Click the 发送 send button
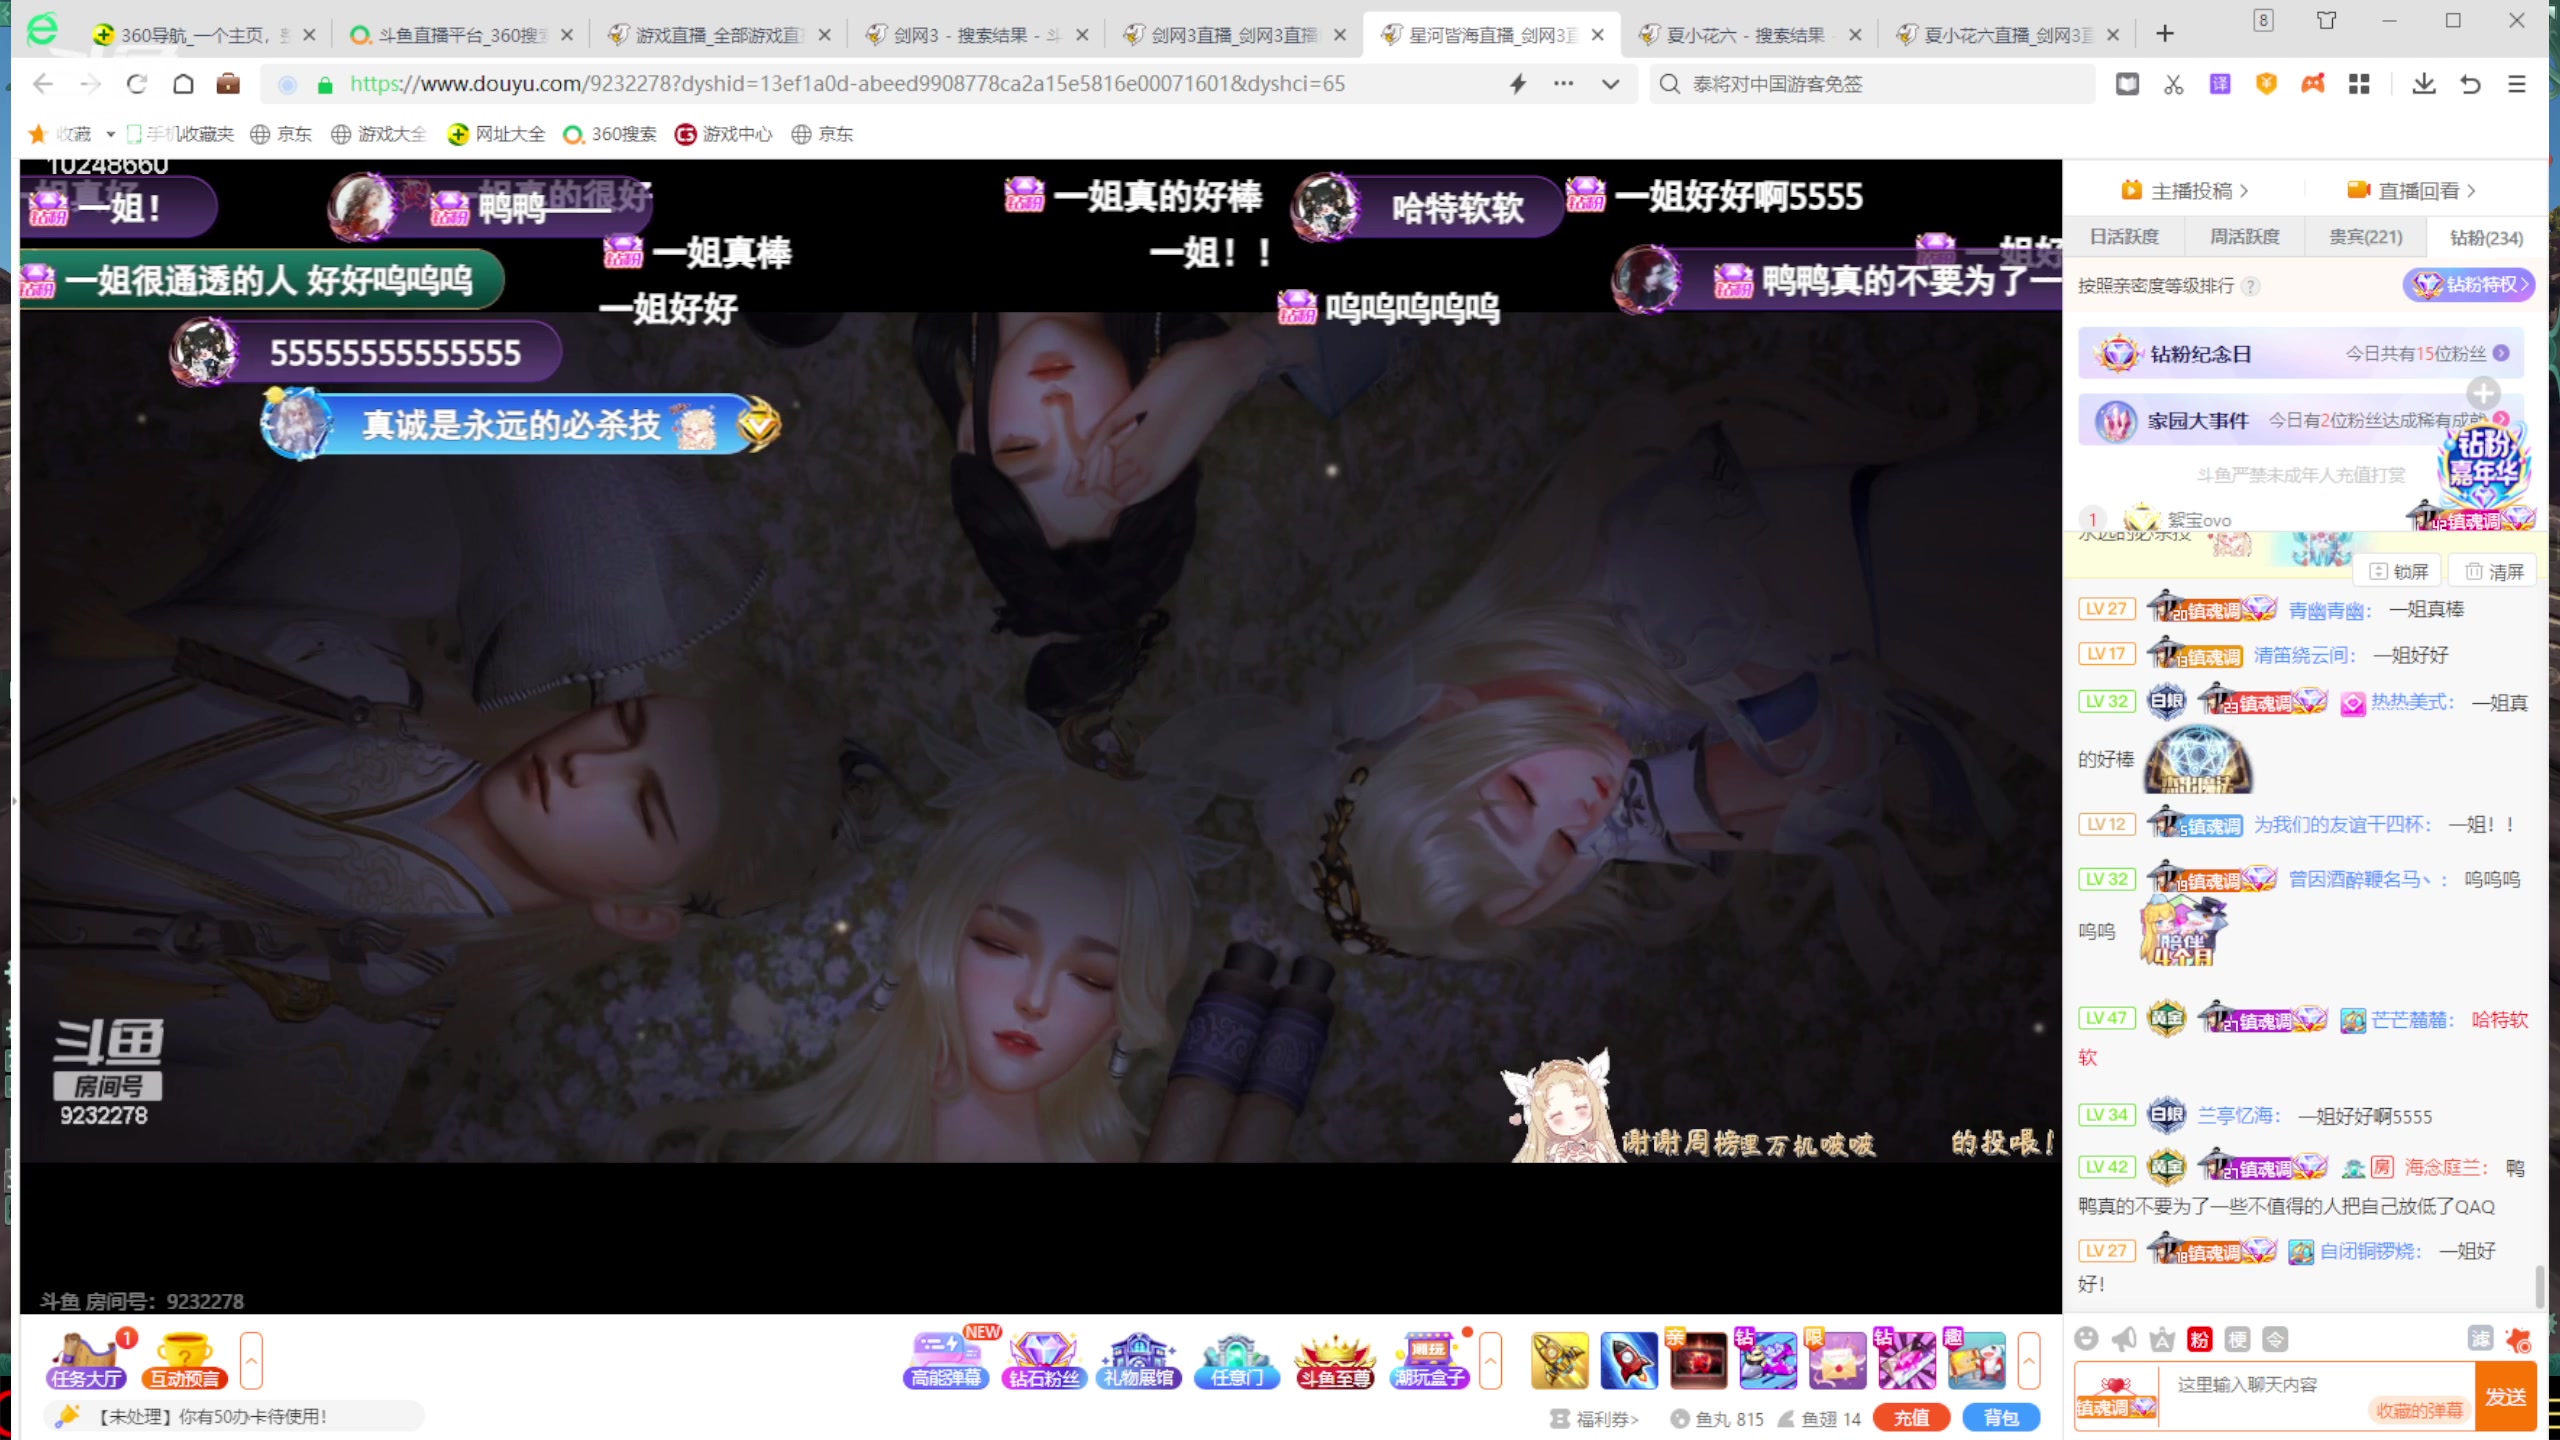The image size is (2560, 1440). coord(2507,1396)
